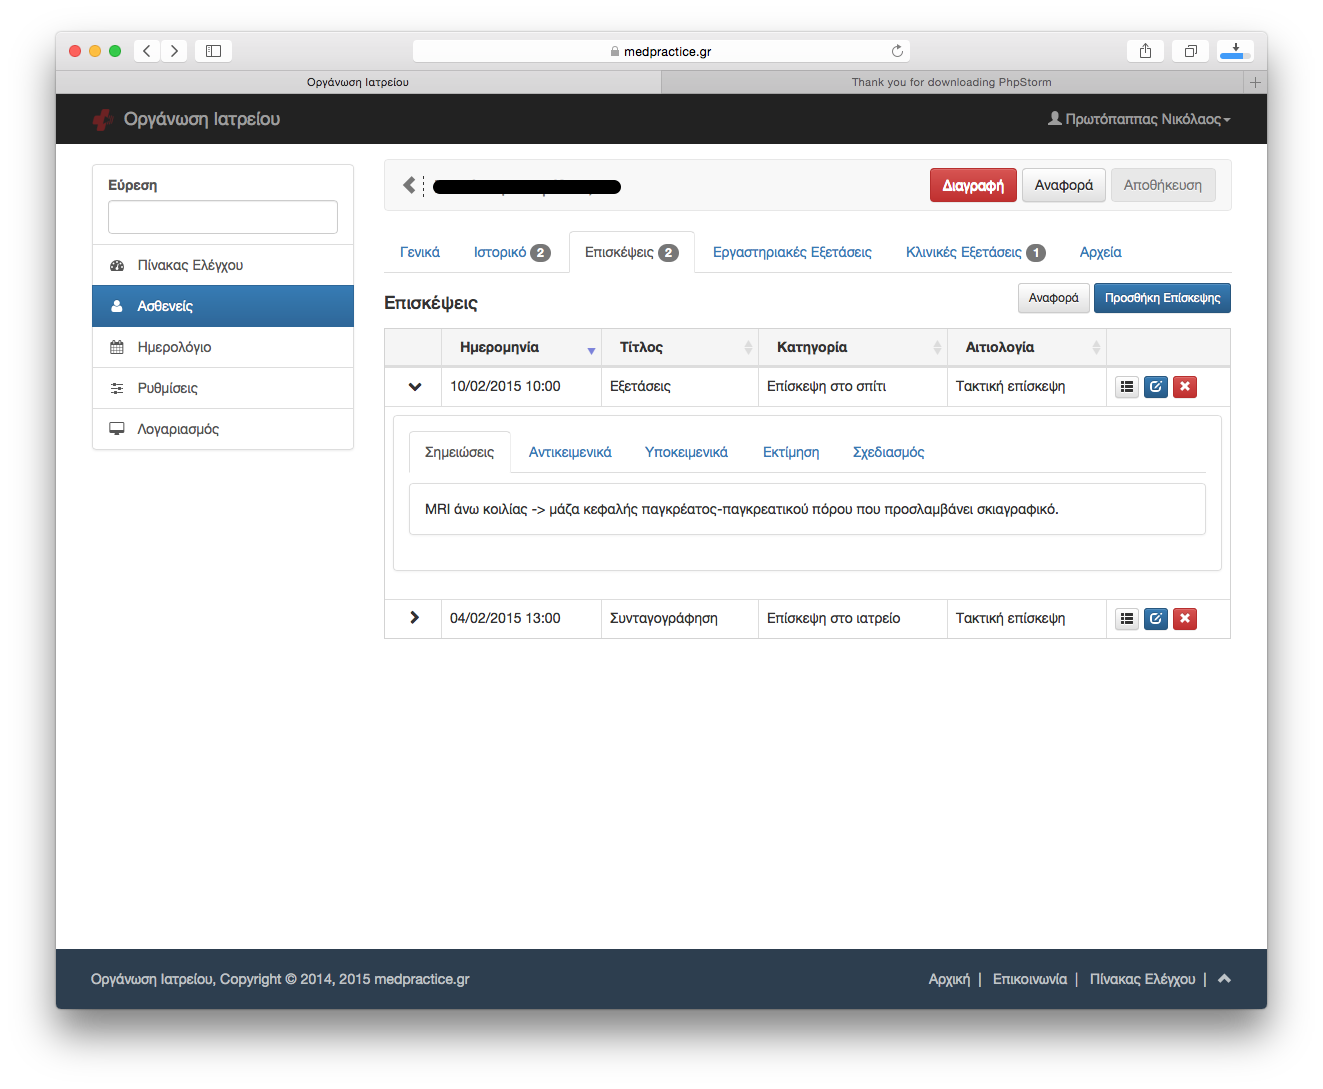Delete the 10/02/2015 visit with the red X
The image size is (1323, 1089).
1185,387
